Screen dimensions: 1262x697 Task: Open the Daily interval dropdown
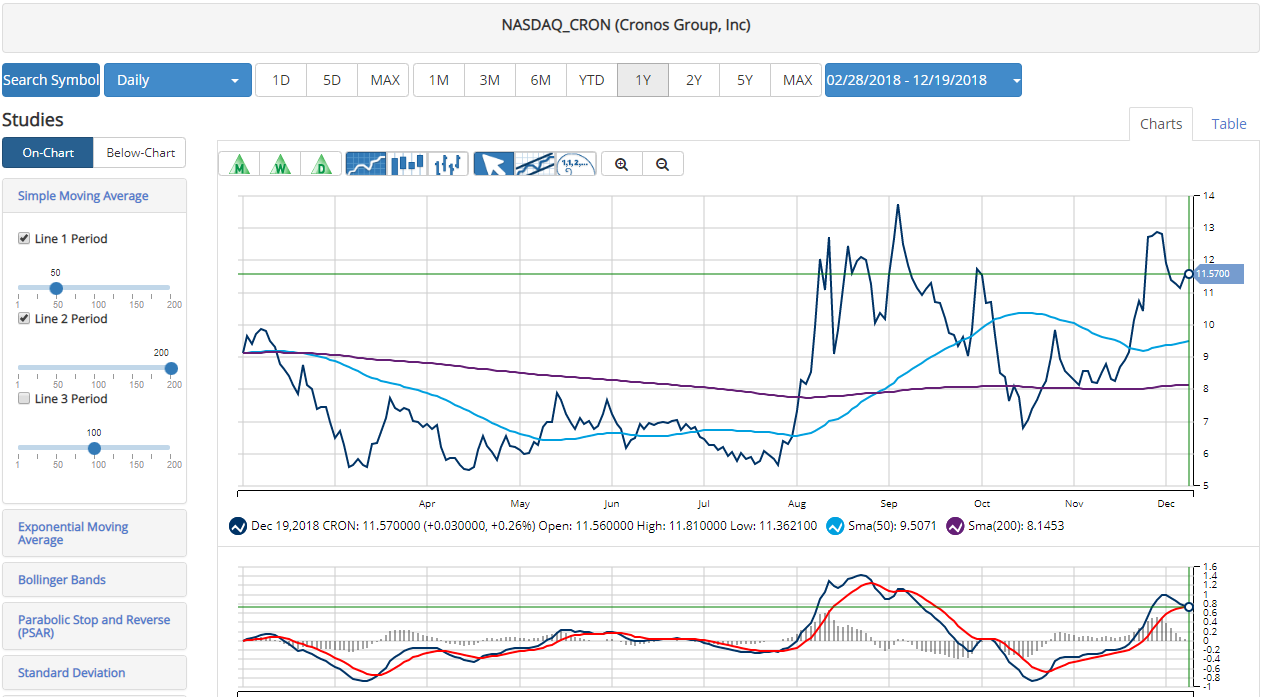pos(178,80)
